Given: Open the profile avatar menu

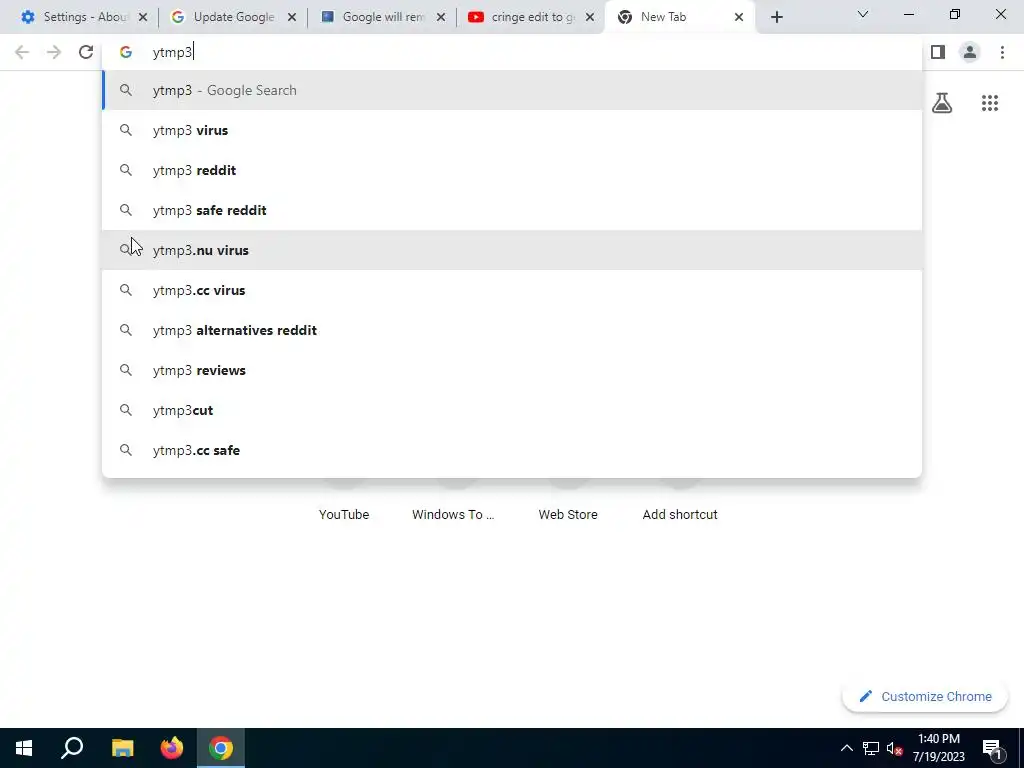Looking at the screenshot, I should click(970, 52).
